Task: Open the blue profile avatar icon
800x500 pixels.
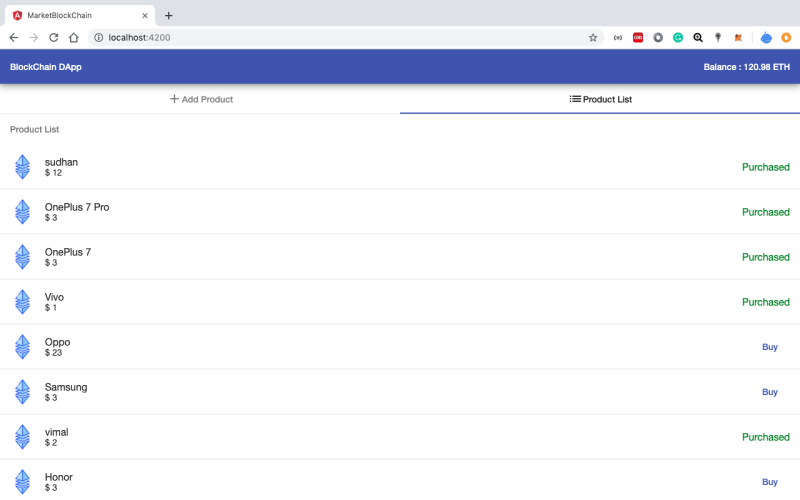Action: click(766, 38)
